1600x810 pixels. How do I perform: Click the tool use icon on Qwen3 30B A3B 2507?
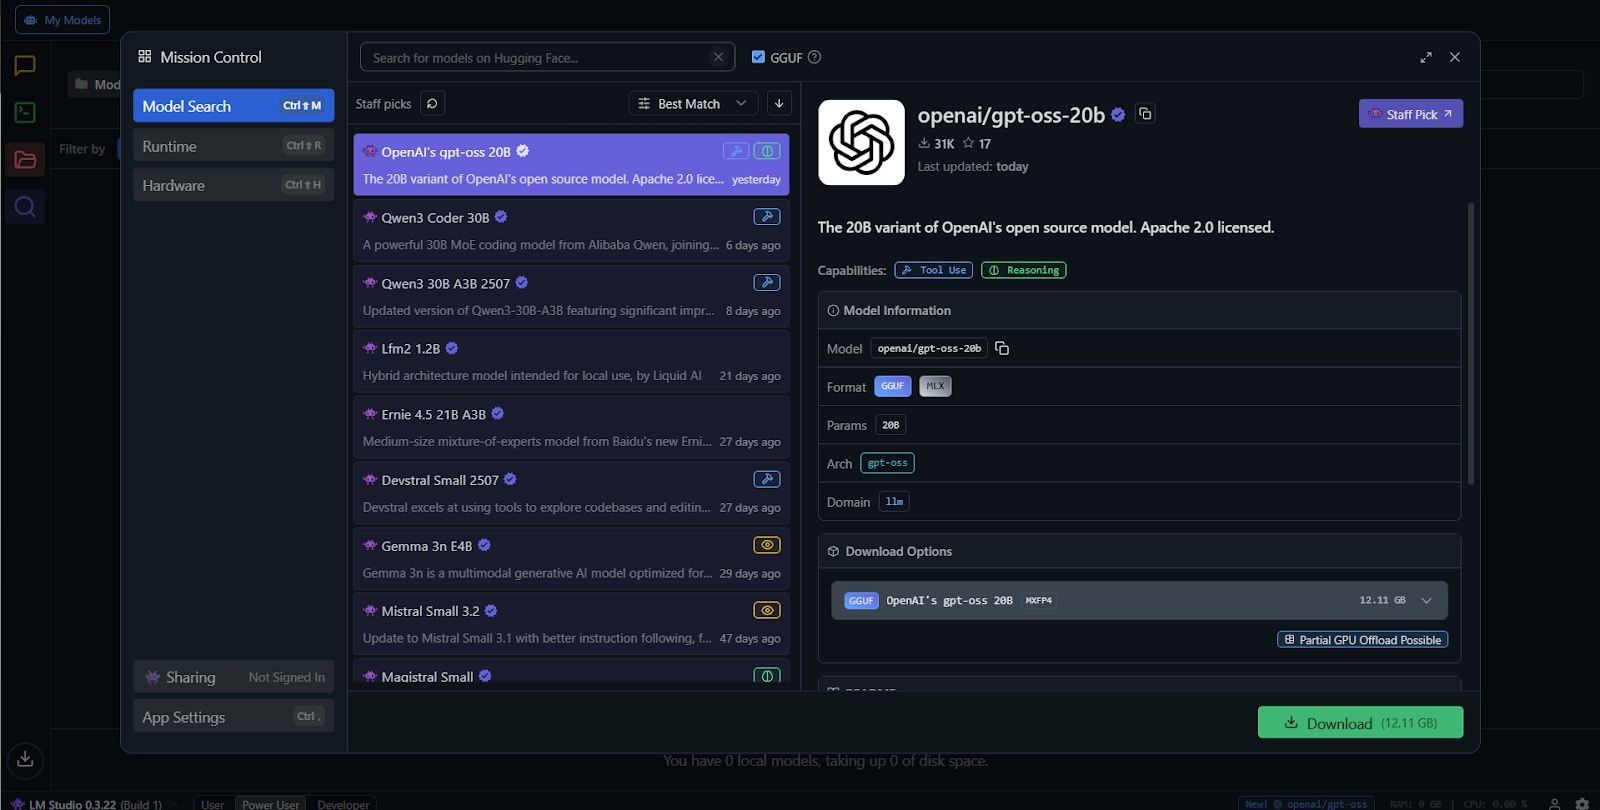point(767,283)
